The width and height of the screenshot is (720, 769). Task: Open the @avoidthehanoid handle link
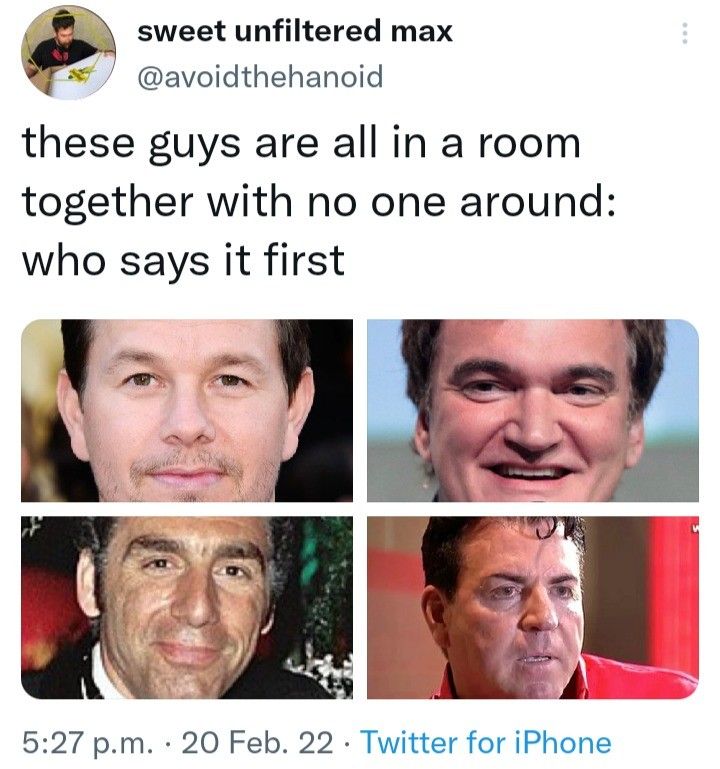click(x=260, y=77)
